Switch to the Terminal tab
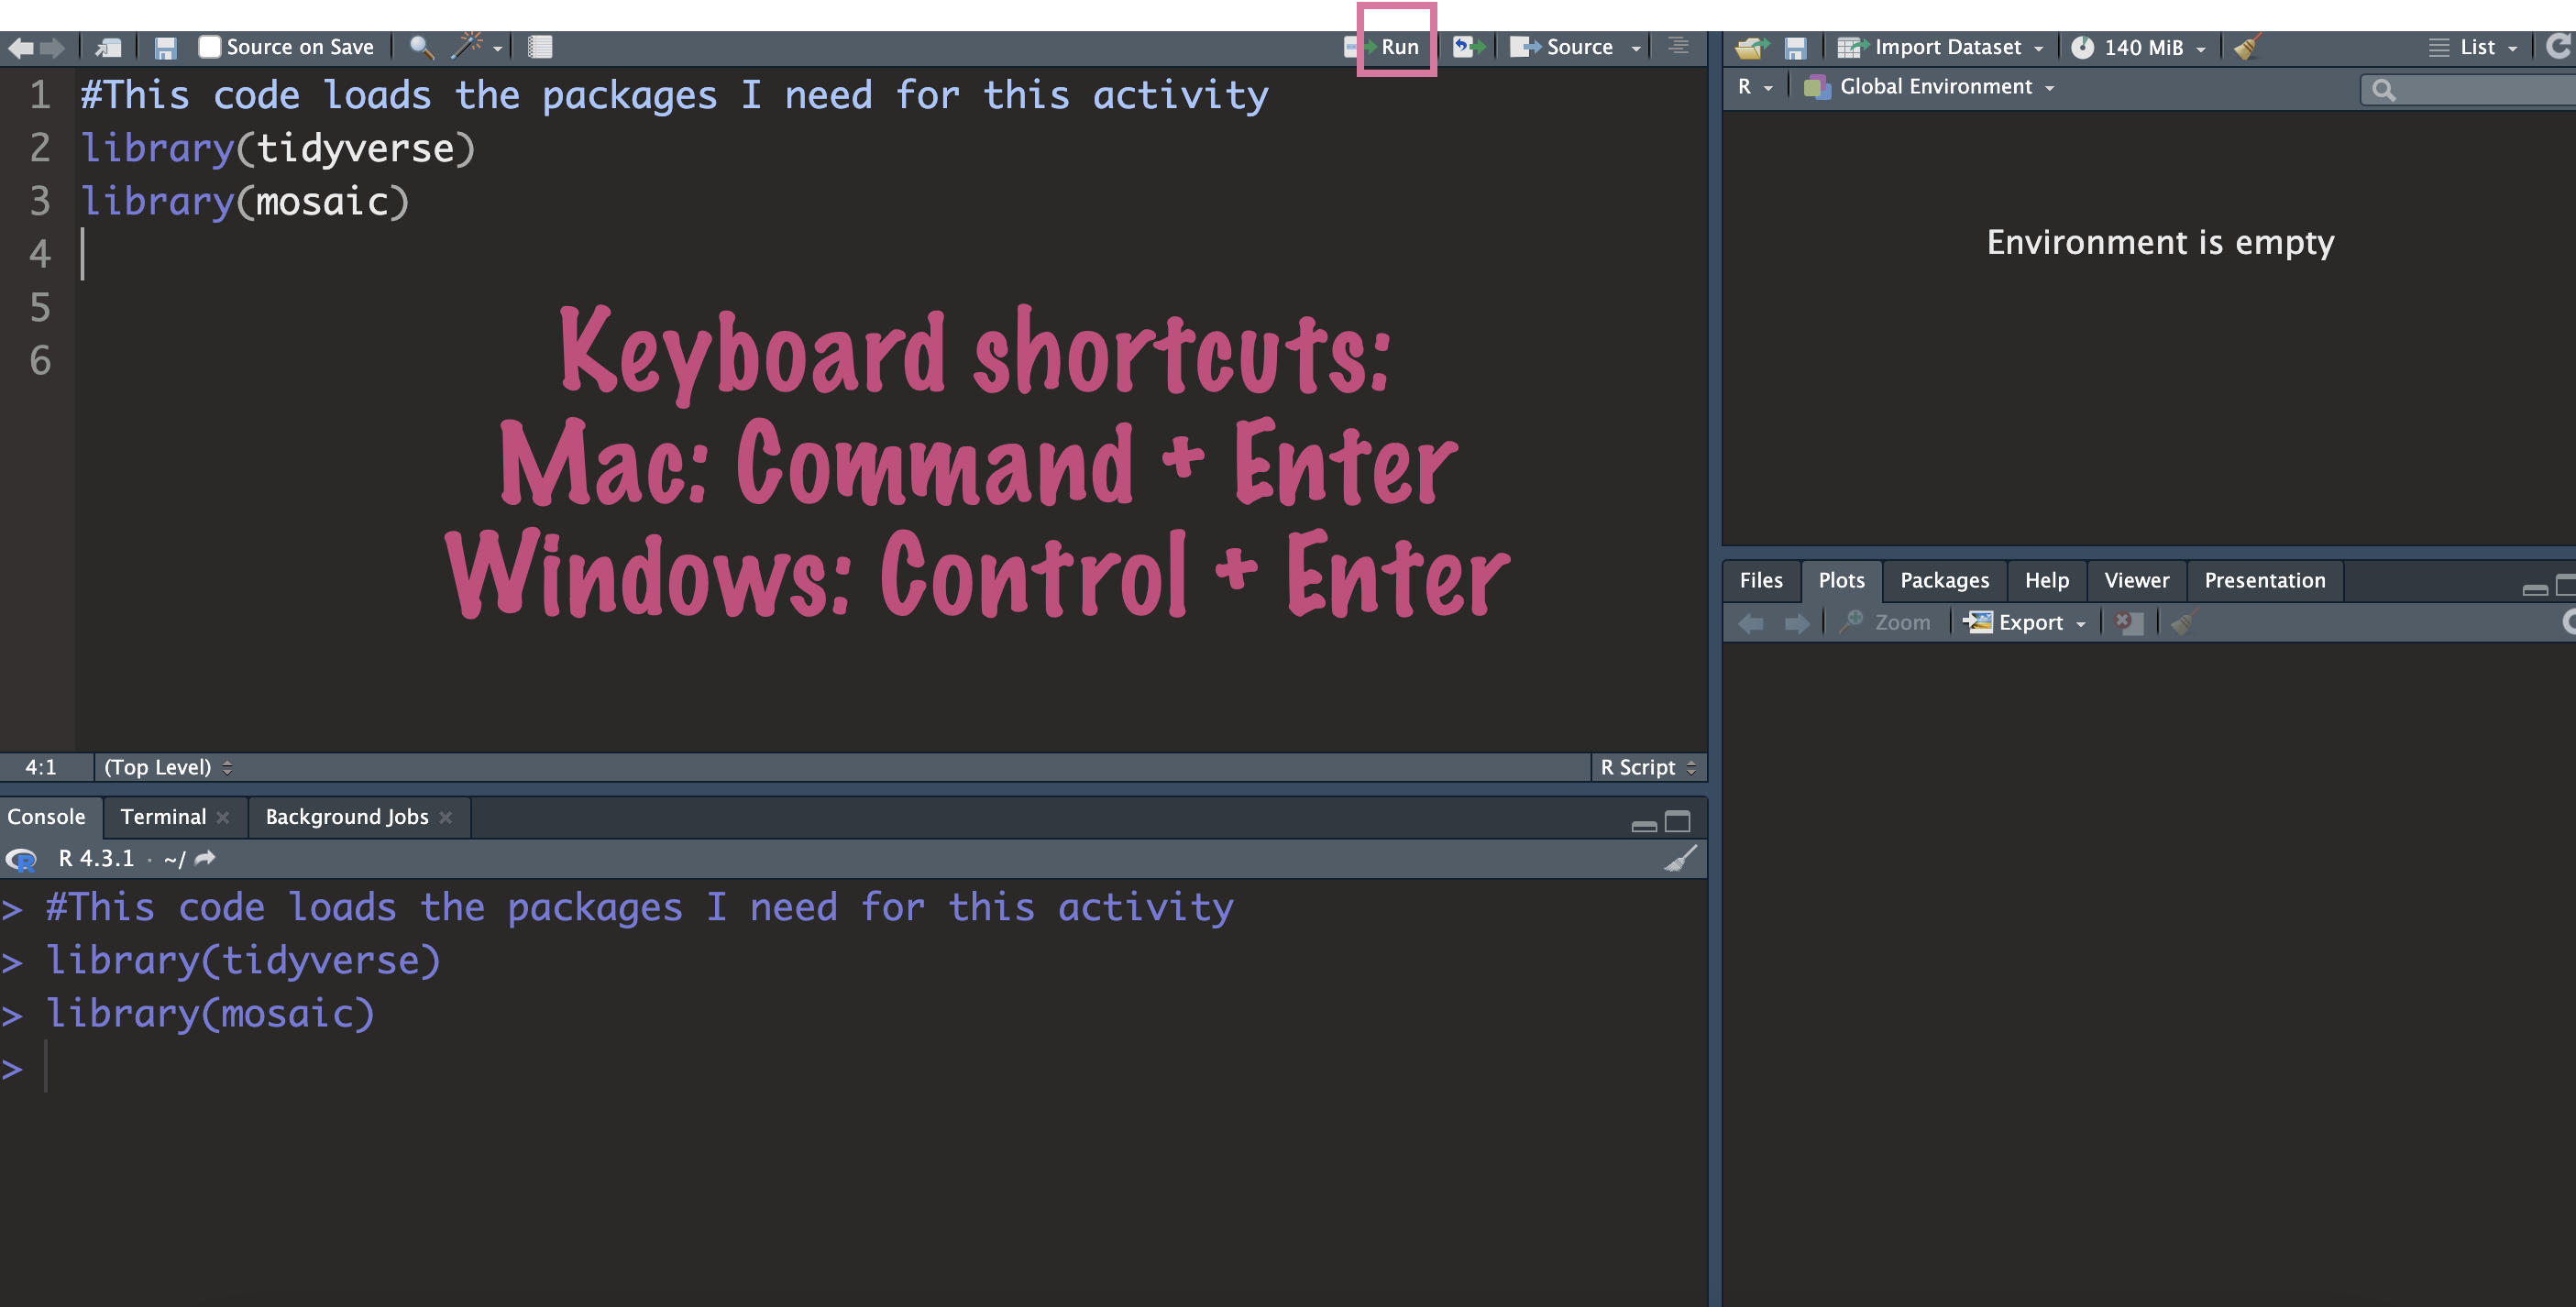This screenshot has width=2576, height=1307. (x=163, y=817)
